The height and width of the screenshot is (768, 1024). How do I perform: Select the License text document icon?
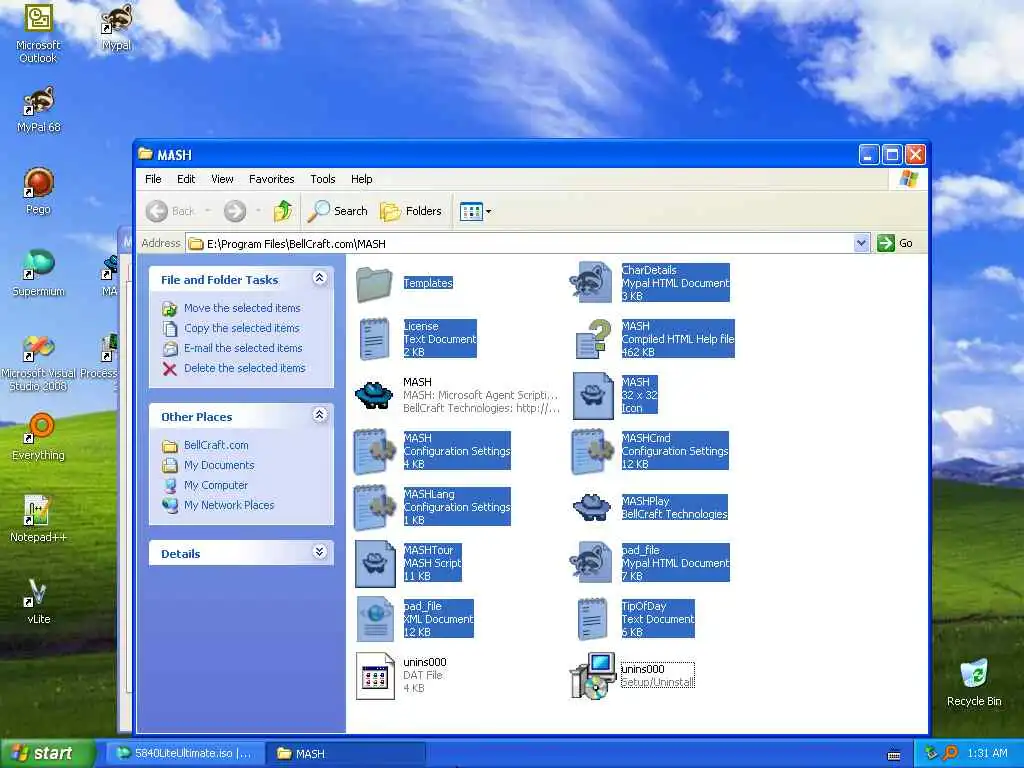click(x=374, y=339)
